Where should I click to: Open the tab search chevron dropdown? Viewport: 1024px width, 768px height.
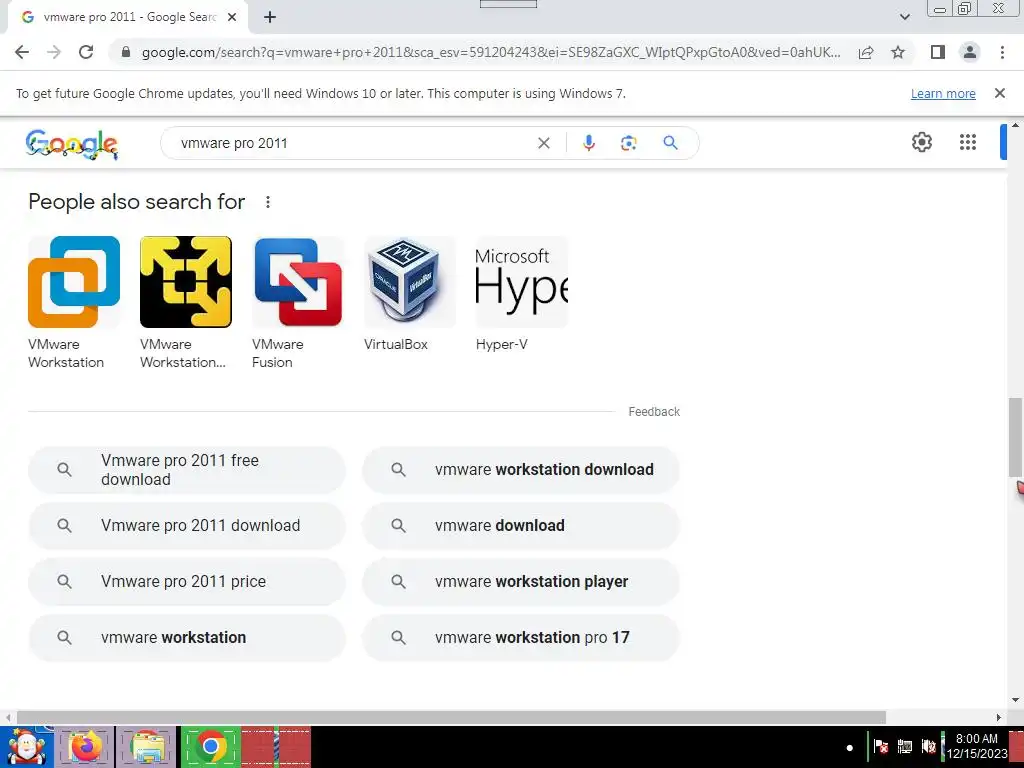904,17
